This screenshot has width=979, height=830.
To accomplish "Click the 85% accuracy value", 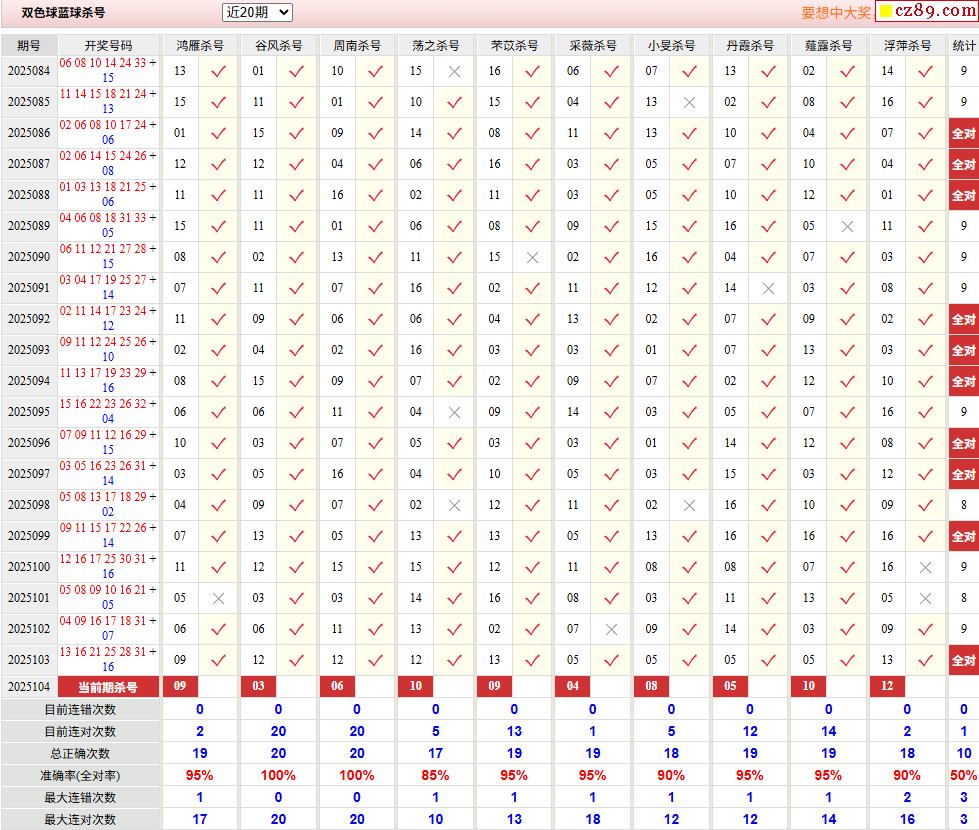I will coord(435,776).
